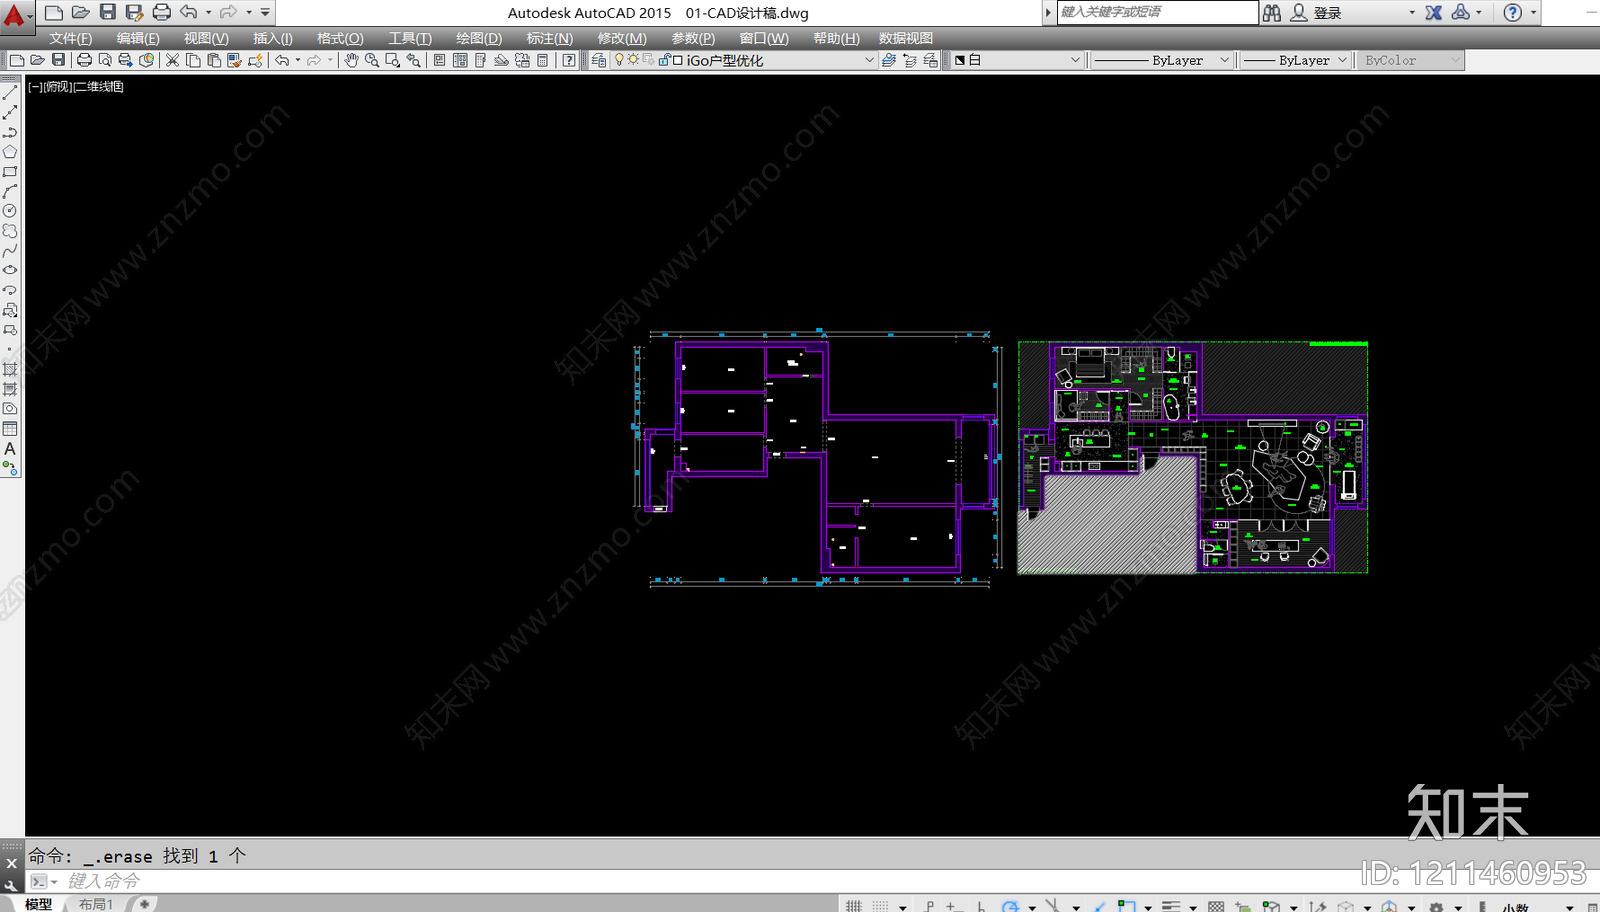Open the 绘图(D) menu

(479, 38)
